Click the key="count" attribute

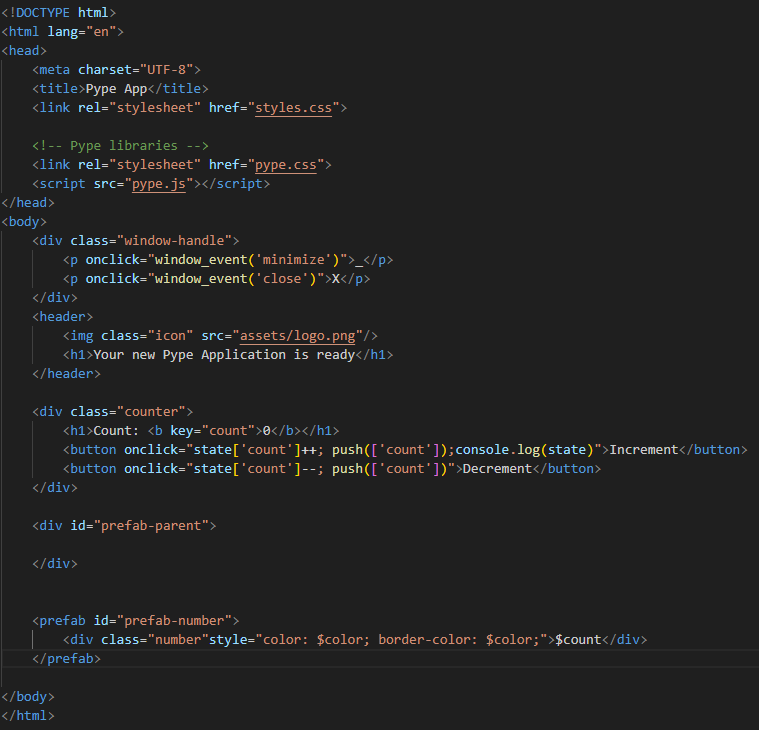pos(213,430)
